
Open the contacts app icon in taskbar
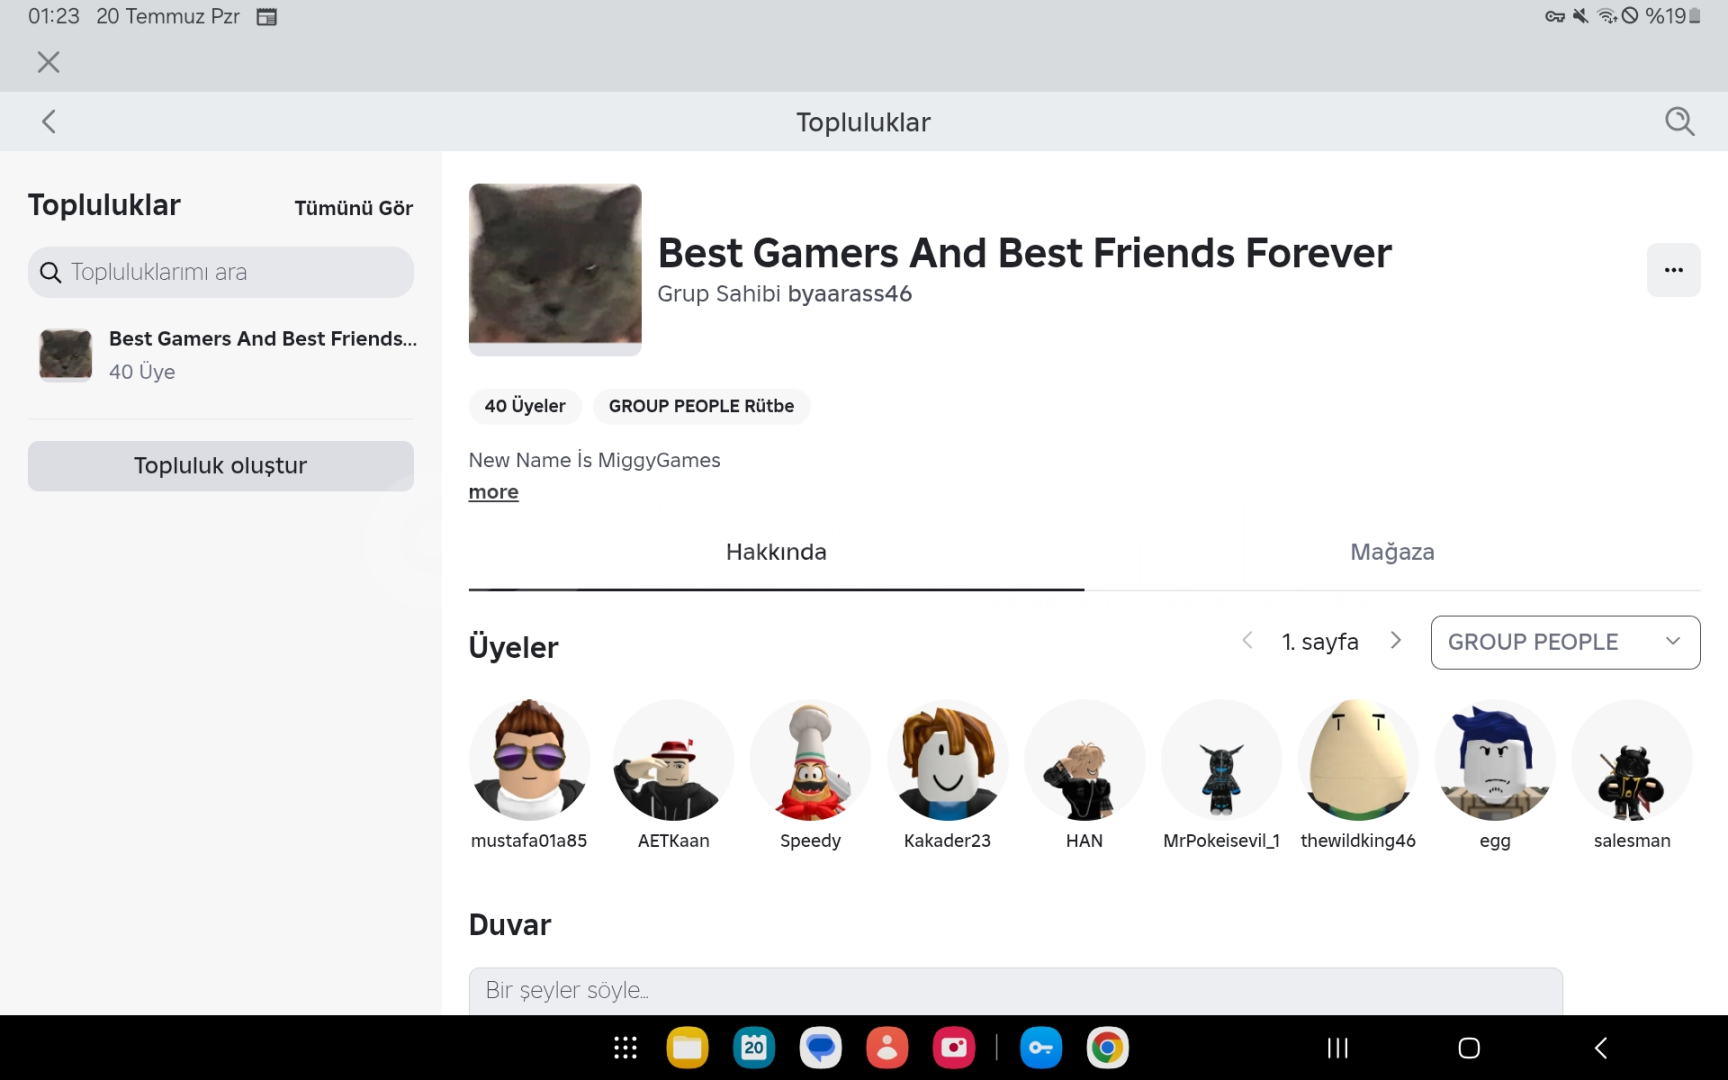(887, 1048)
